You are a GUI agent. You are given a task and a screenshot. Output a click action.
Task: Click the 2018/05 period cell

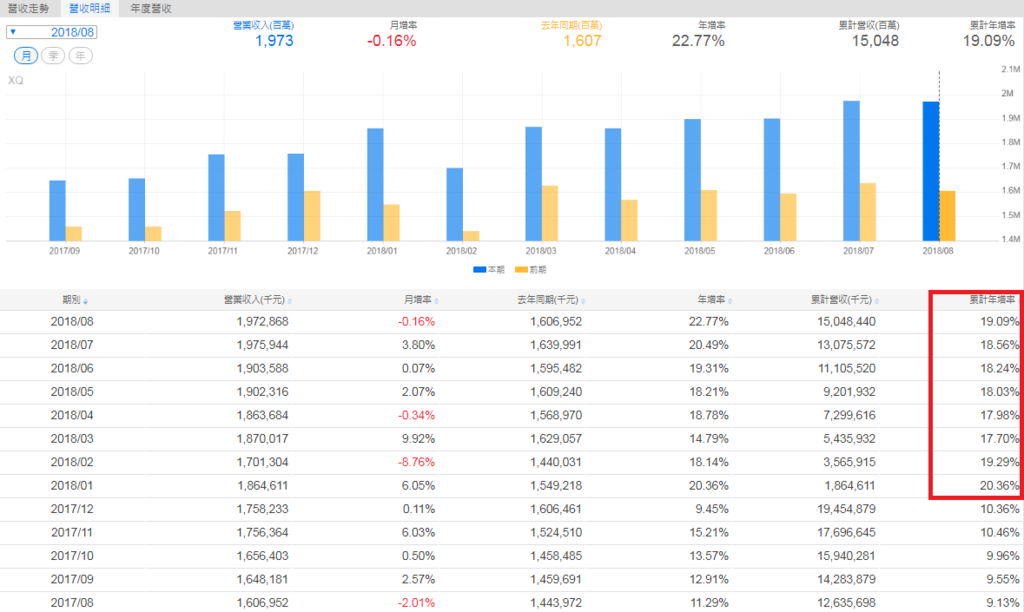72,392
